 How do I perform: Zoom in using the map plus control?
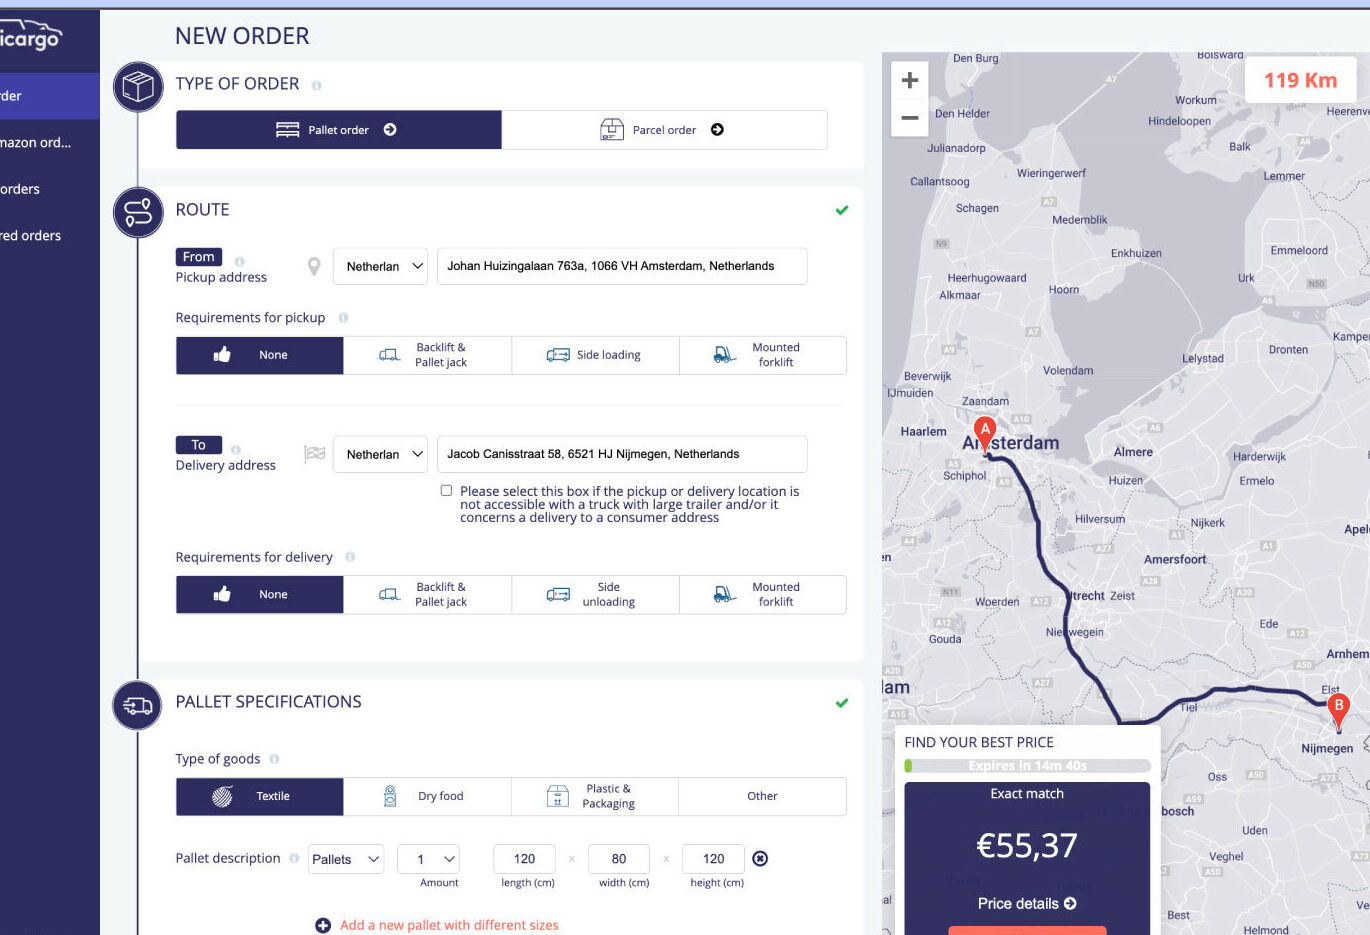point(909,78)
